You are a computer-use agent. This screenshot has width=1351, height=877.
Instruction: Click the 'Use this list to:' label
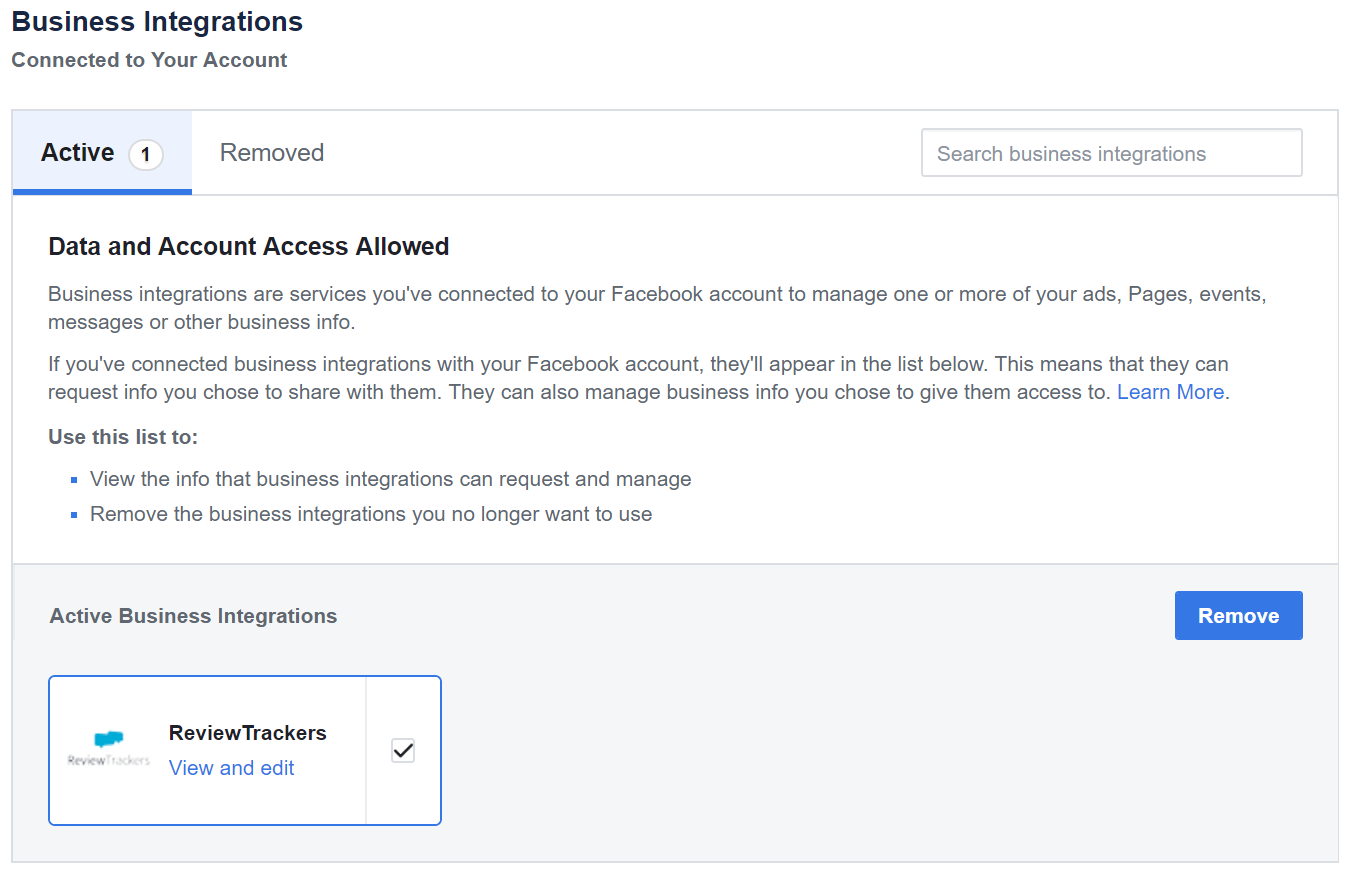tap(123, 437)
